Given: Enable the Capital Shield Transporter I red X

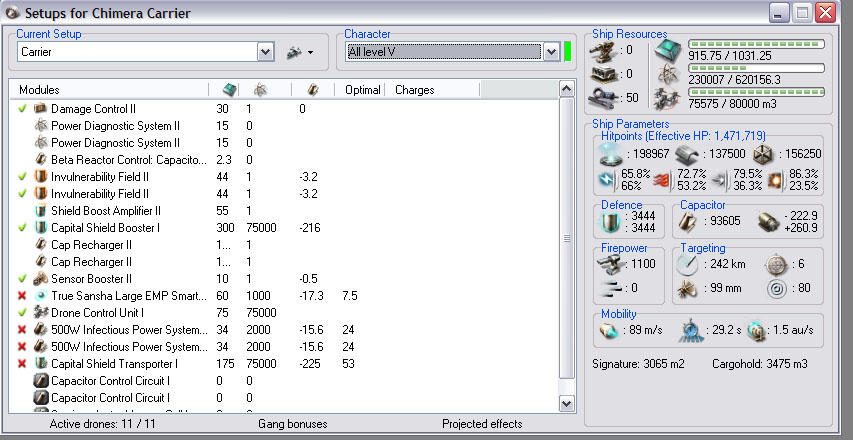Looking at the screenshot, I should (x=22, y=364).
